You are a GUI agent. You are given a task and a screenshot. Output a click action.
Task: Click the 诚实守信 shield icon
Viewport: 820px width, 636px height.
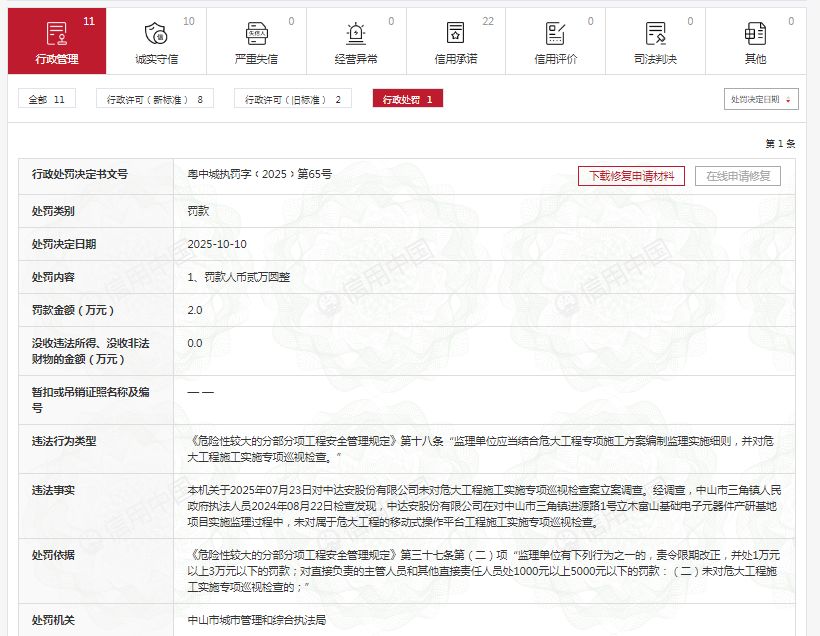(x=156, y=33)
